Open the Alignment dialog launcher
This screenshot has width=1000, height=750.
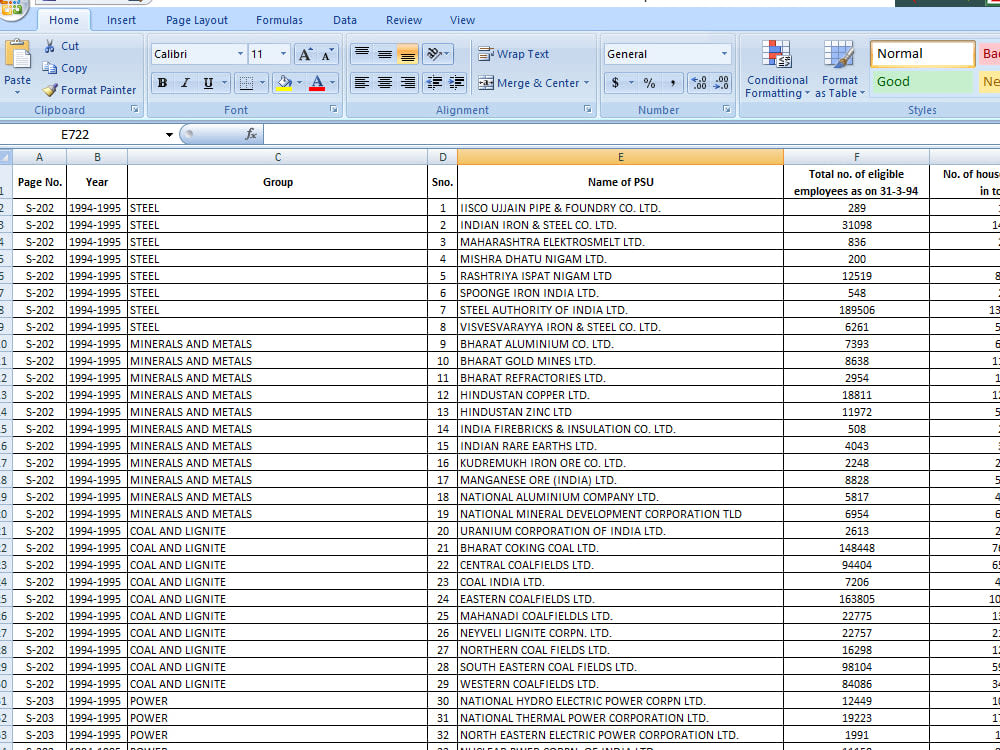pos(587,110)
